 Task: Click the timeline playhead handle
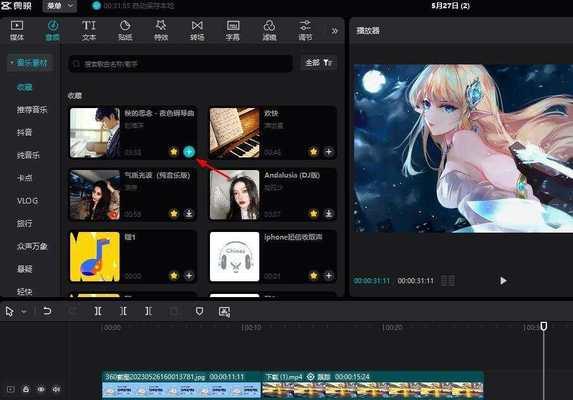click(544, 326)
